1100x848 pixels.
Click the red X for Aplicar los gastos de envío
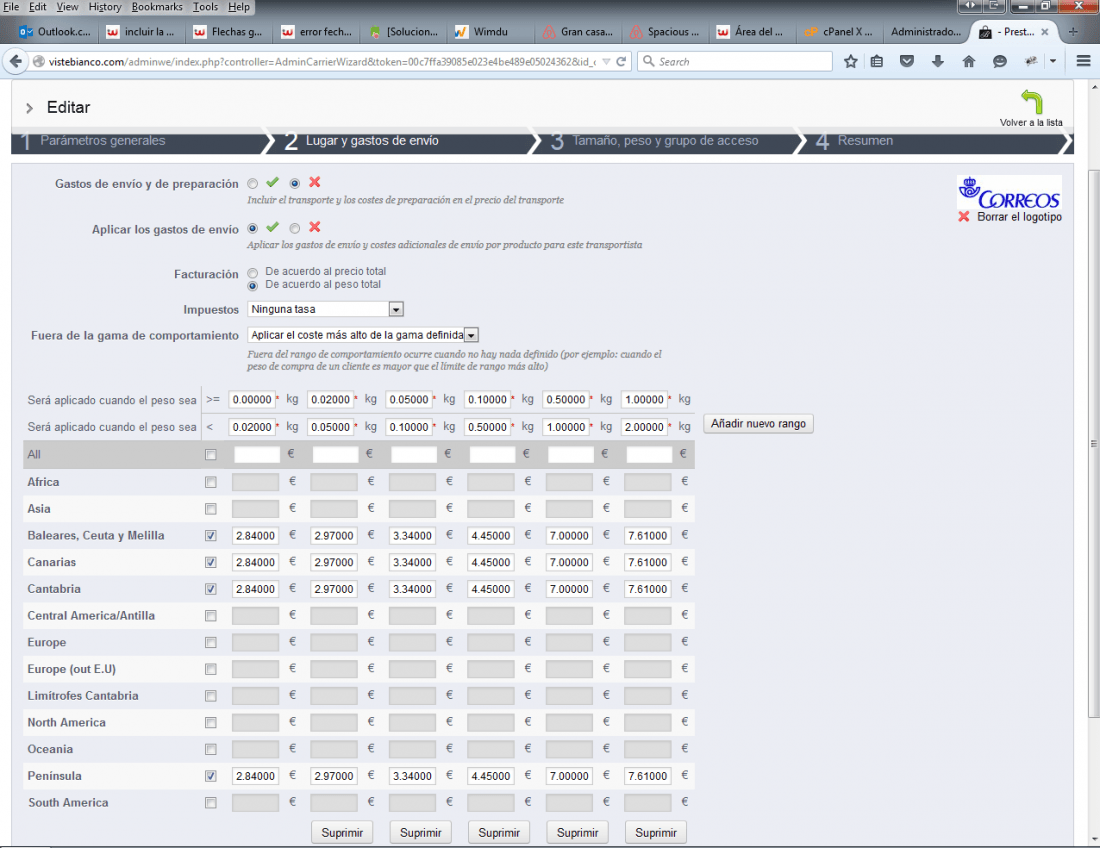(315, 227)
